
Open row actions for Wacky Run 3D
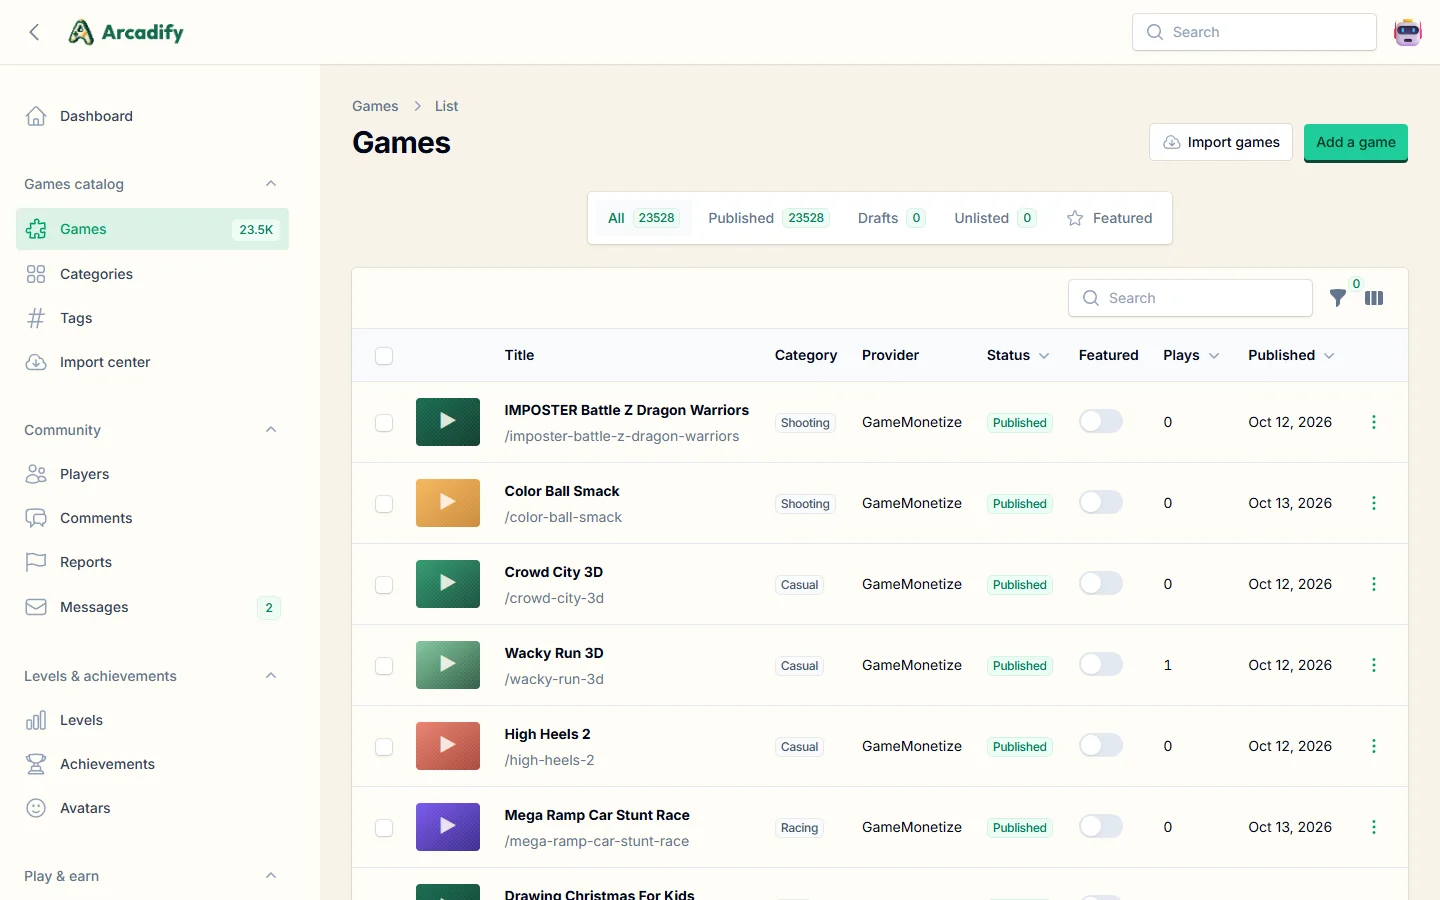click(1374, 665)
